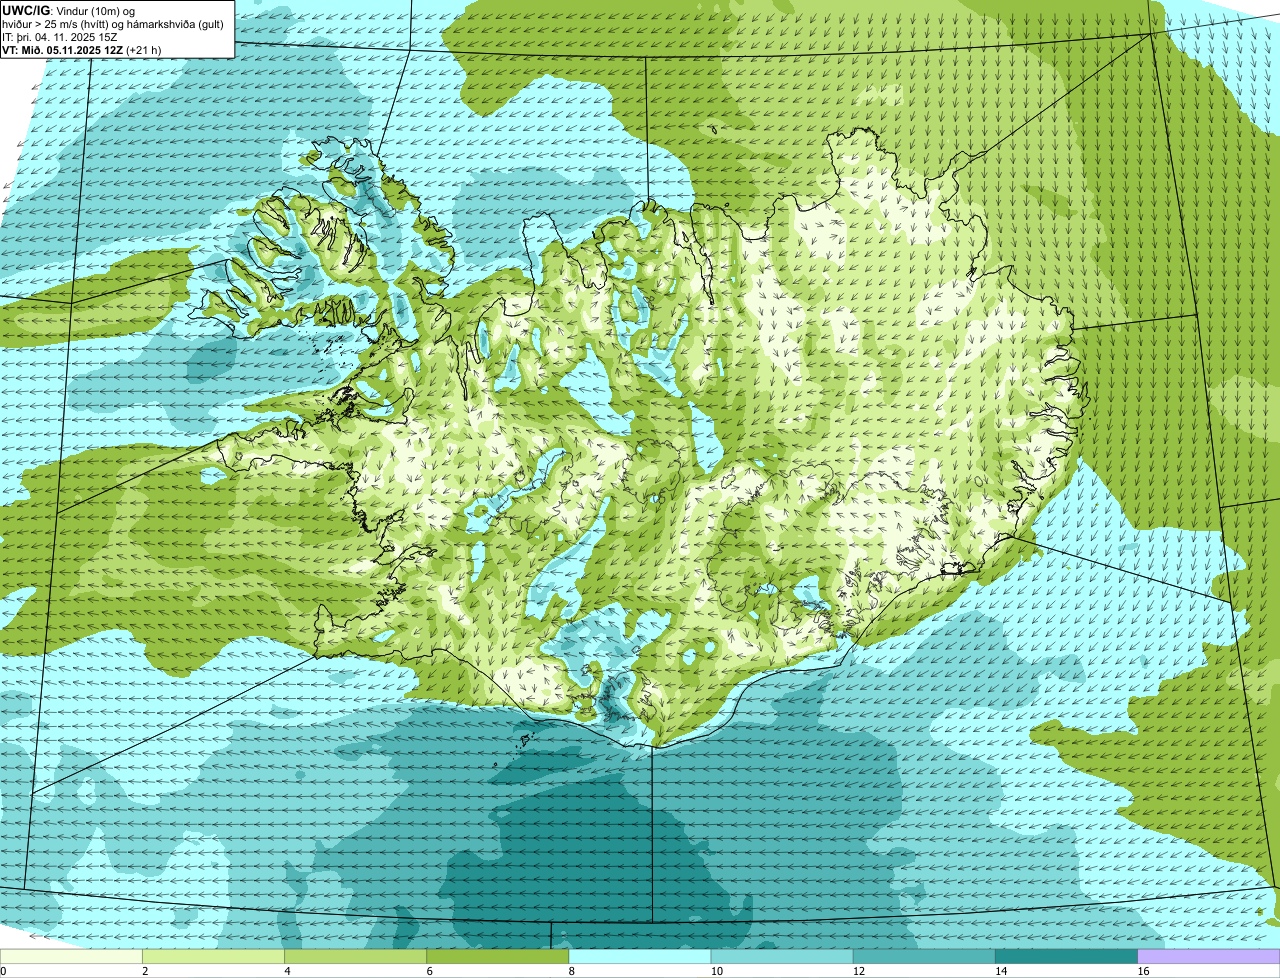Screen dimensions: 1280x978
Task: Click the legend scale label '2'
Action: click(145, 971)
